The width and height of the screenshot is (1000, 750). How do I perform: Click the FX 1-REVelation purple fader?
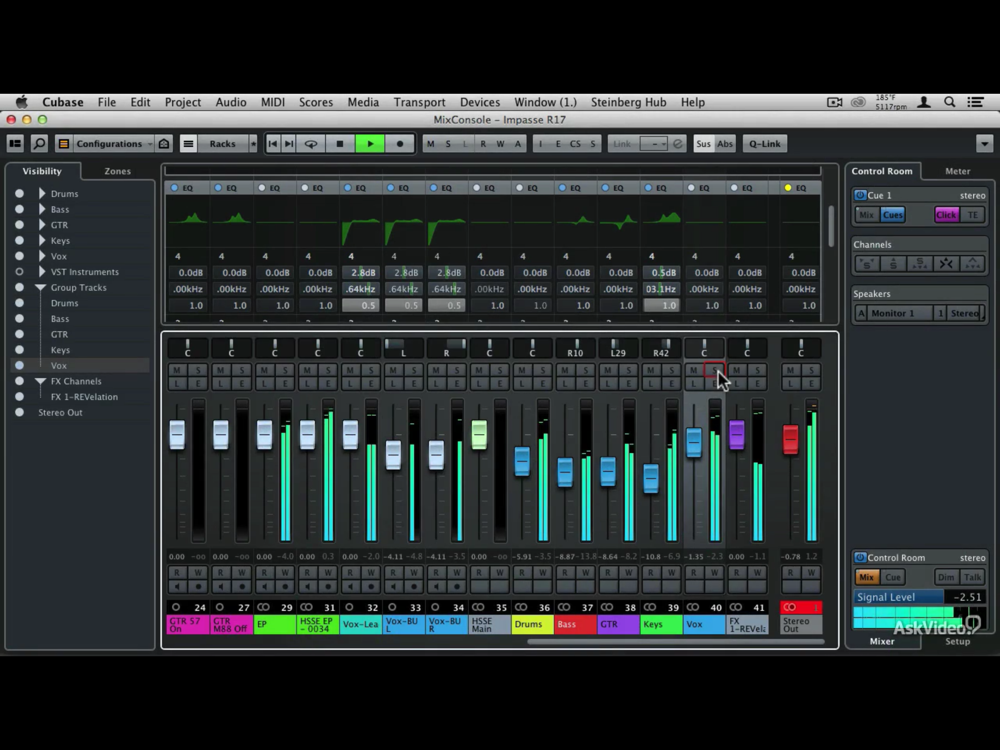[x=737, y=434]
